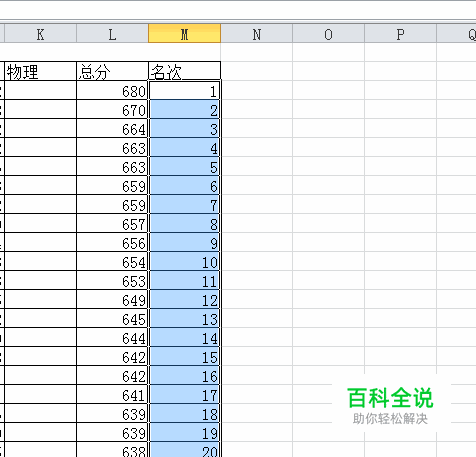Click rank cell 11 in 名次 column

184,280
